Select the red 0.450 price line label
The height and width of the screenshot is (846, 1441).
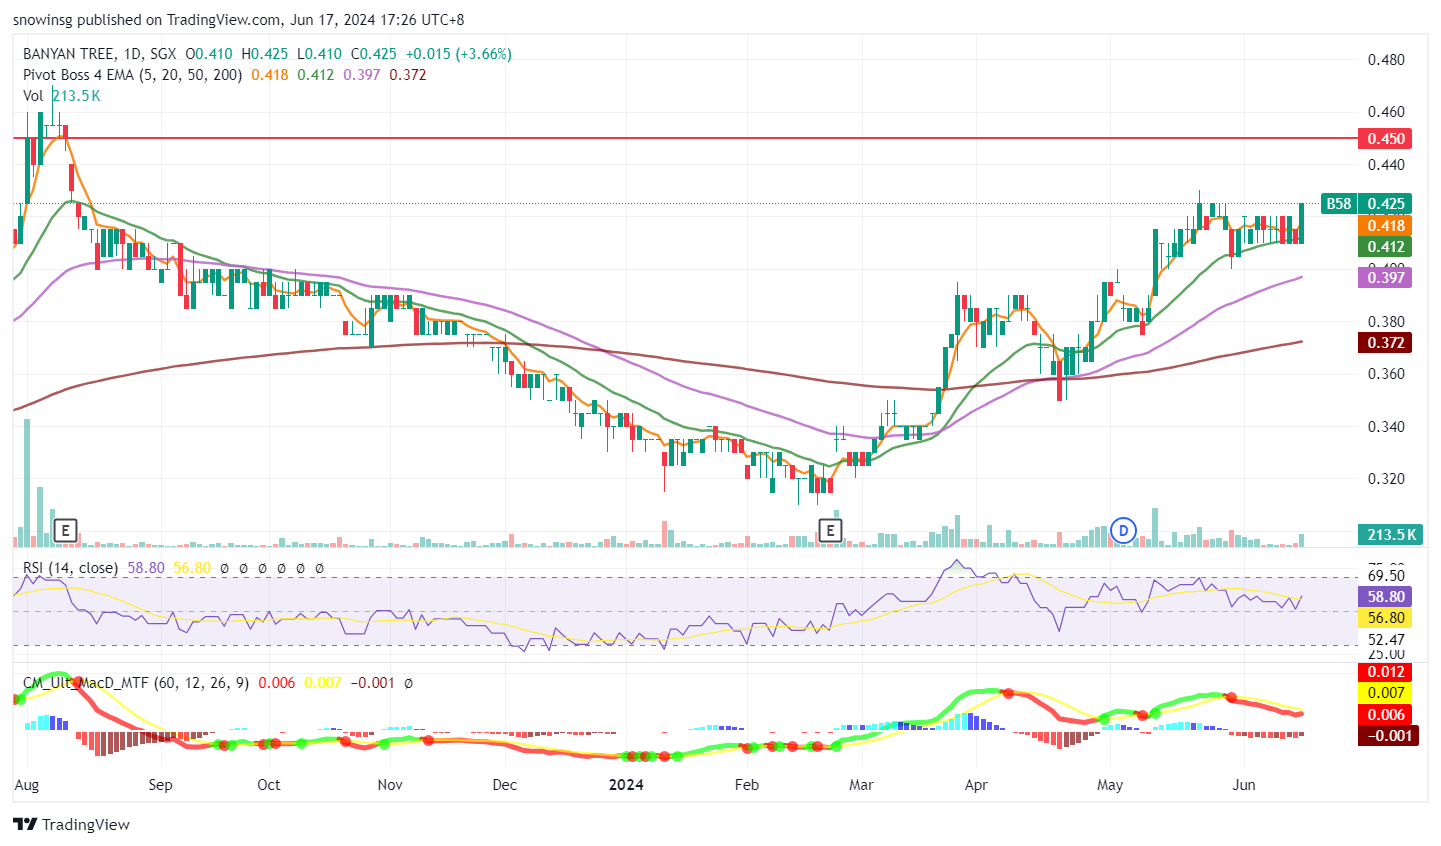pos(1385,138)
